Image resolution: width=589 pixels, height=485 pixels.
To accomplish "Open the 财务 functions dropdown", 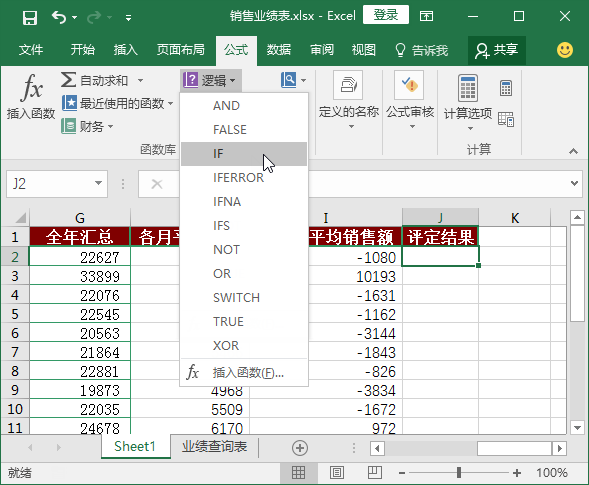I will (x=87, y=126).
